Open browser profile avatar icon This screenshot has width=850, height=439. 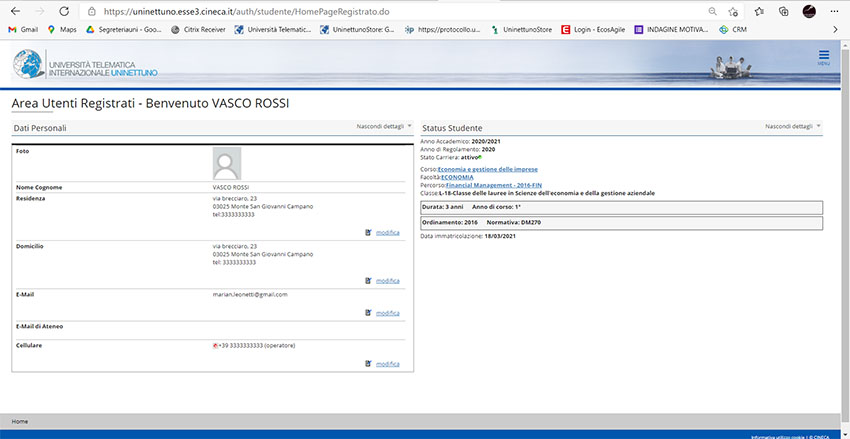[808, 11]
